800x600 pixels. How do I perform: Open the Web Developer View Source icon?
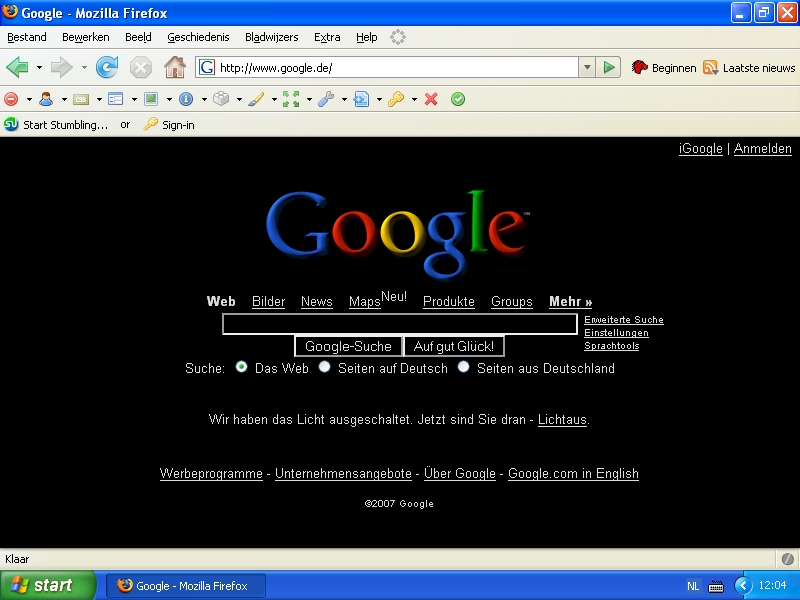point(361,99)
